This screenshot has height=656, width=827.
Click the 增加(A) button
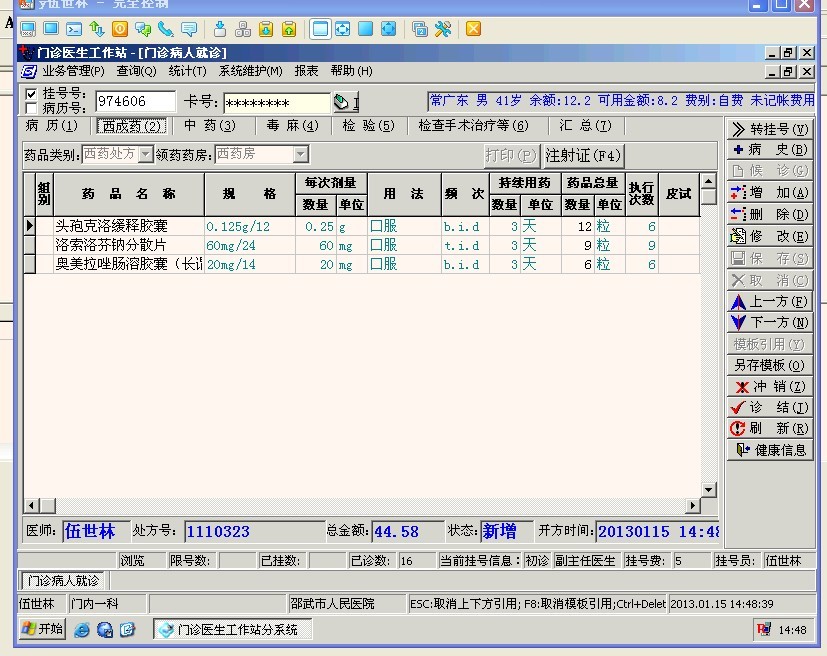(770, 193)
